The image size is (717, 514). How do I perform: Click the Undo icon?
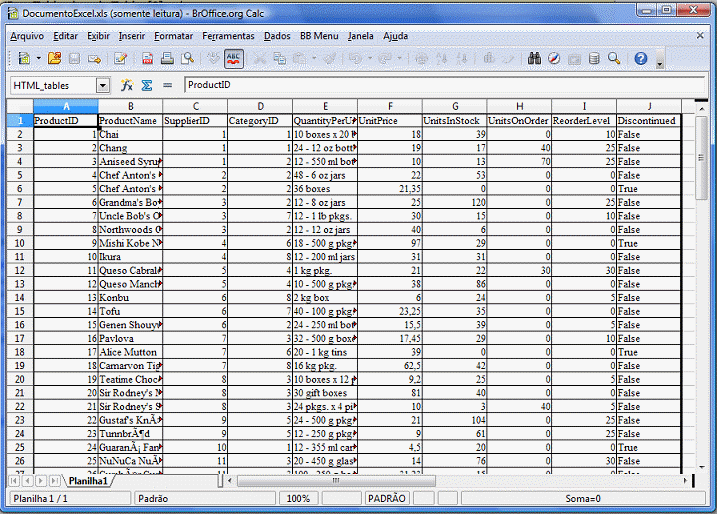pyautogui.click(x=356, y=59)
